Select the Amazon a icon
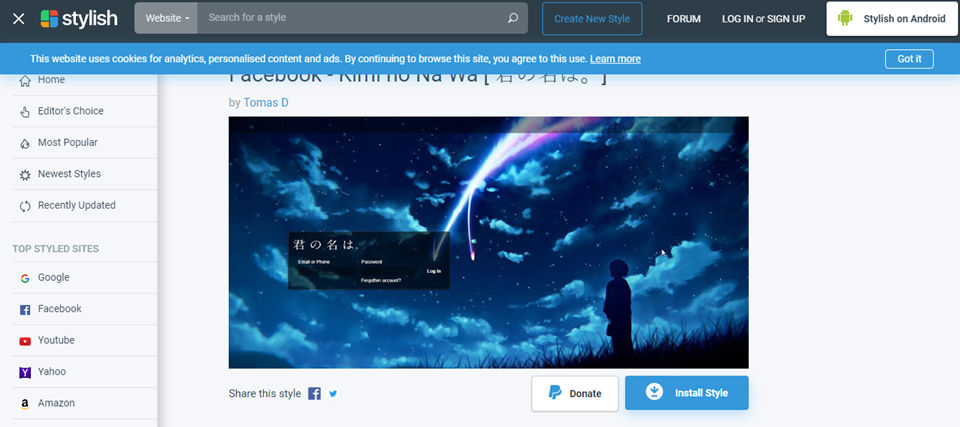The height and width of the screenshot is (427, 960). pyautogui.click(x=25, y=404)
